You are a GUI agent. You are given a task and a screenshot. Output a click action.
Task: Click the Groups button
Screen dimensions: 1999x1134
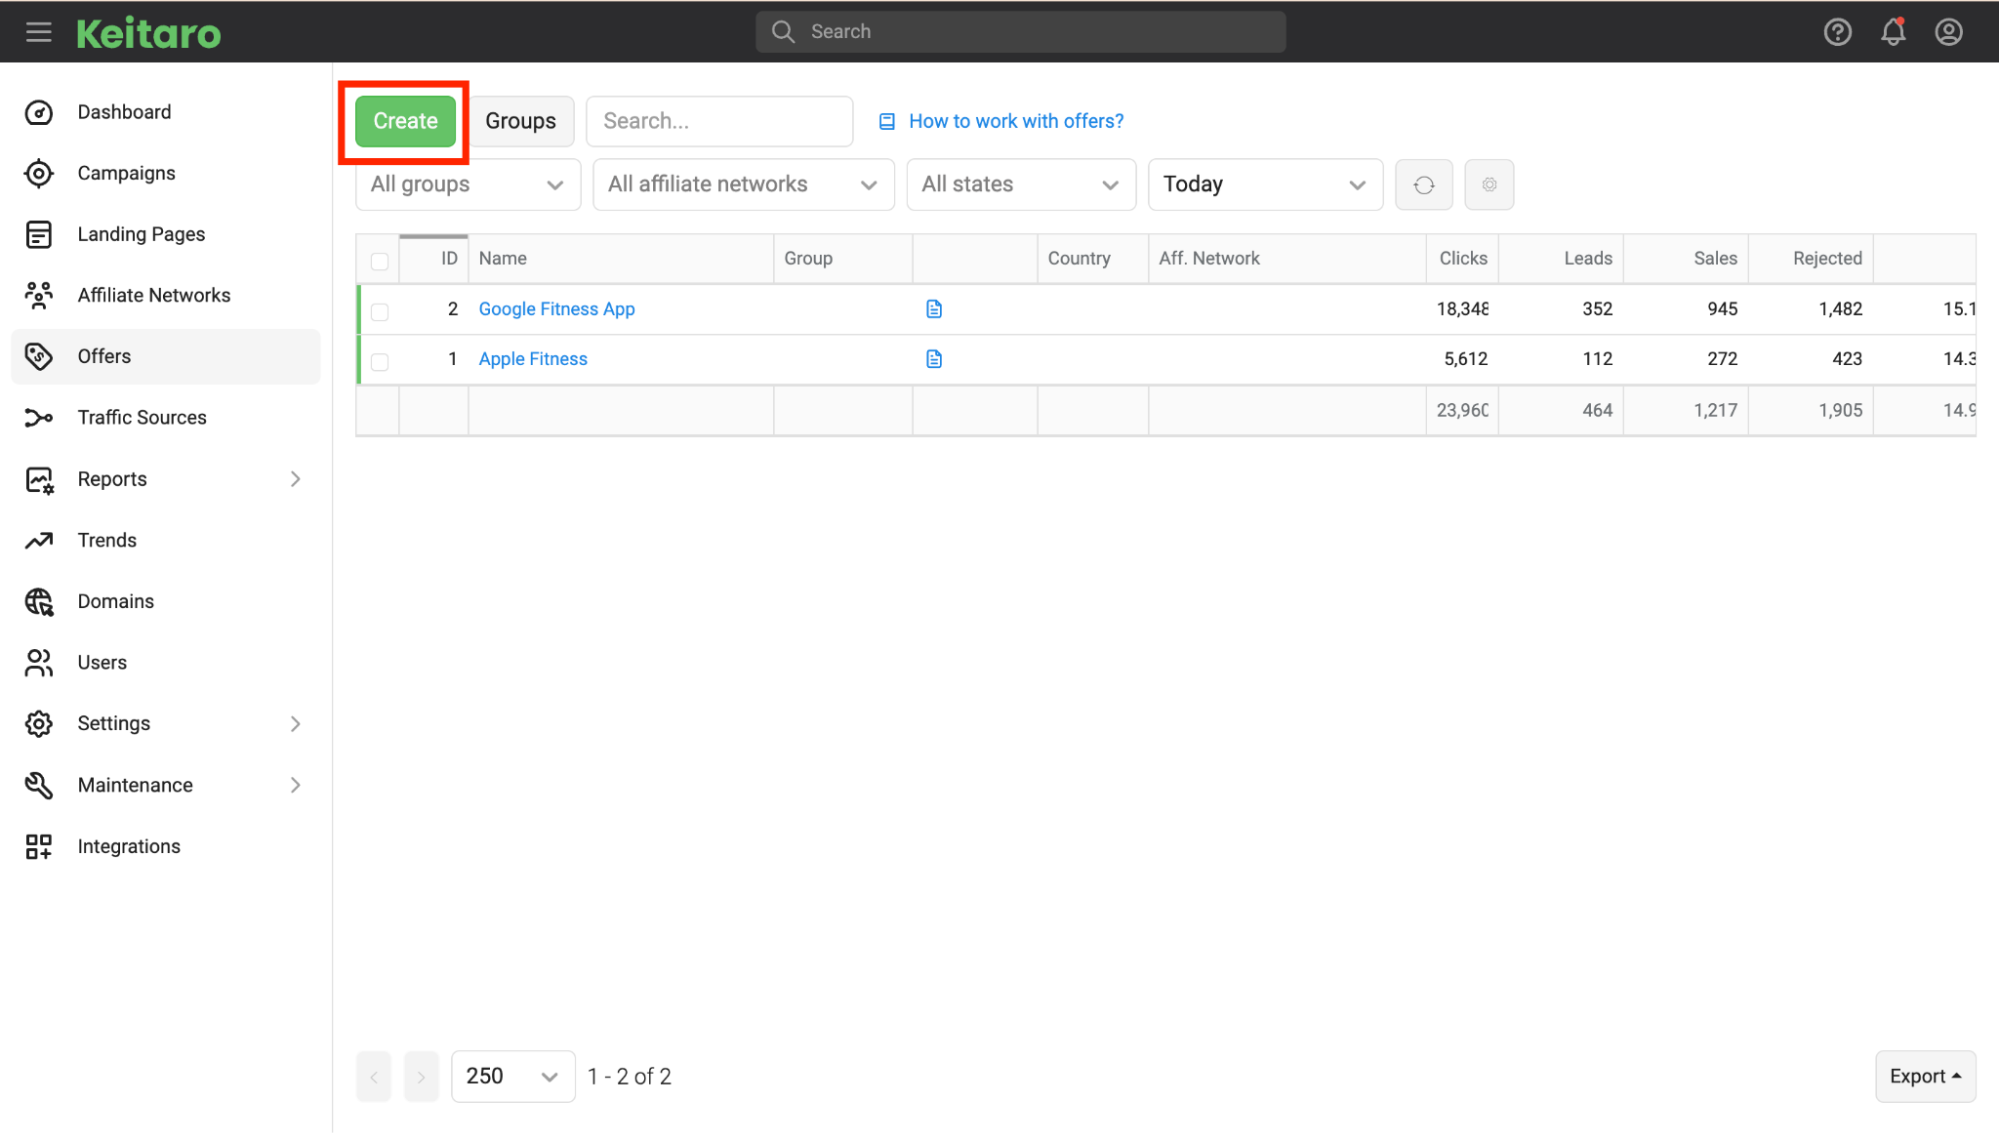(x=520, y=121)
